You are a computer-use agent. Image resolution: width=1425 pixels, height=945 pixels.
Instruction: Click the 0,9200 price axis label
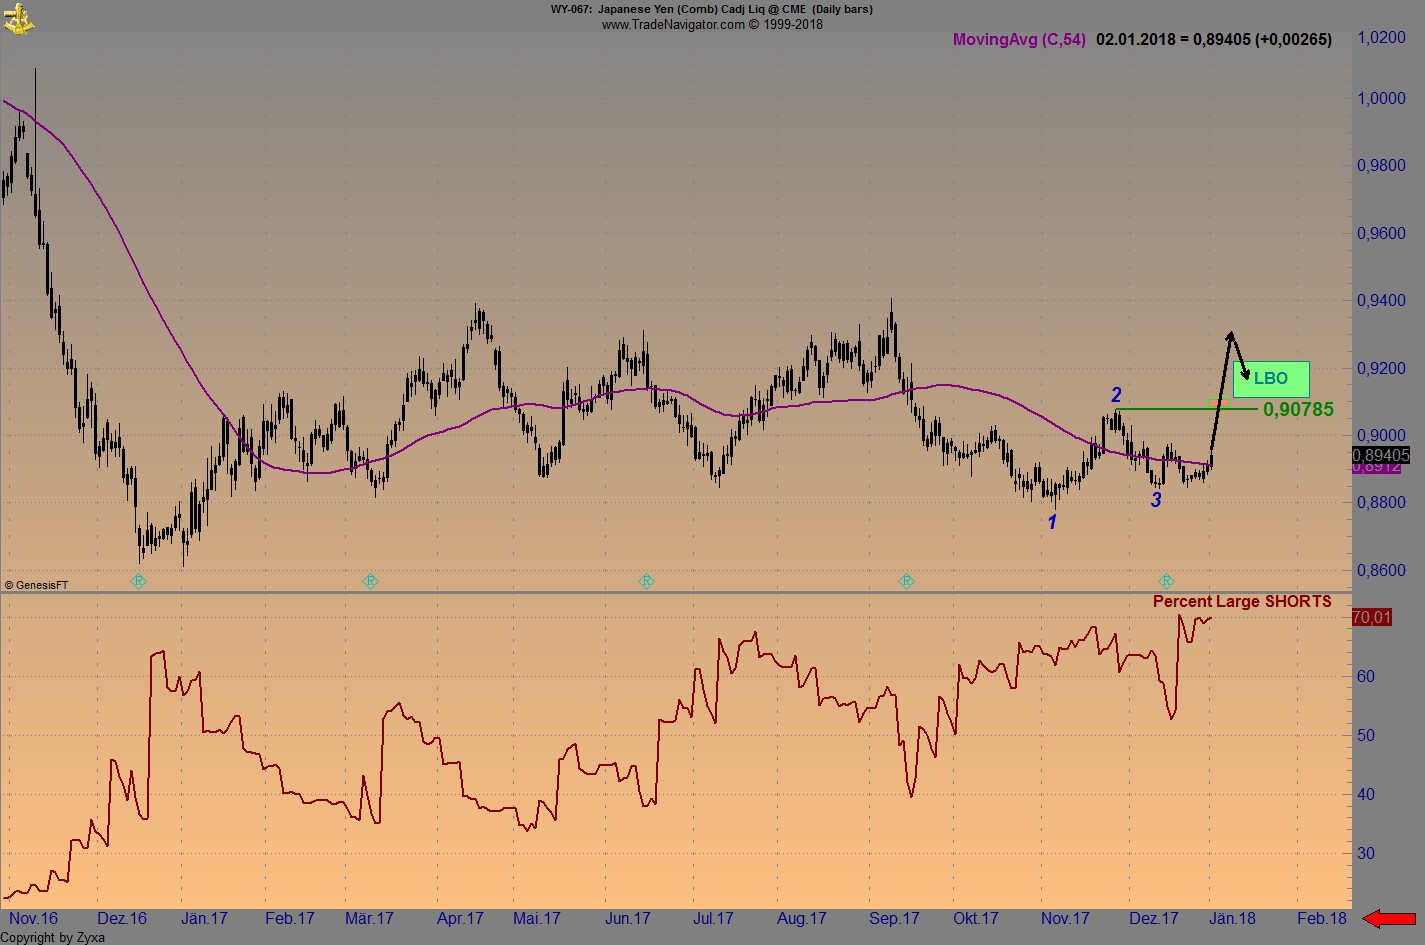(1381, 368)
